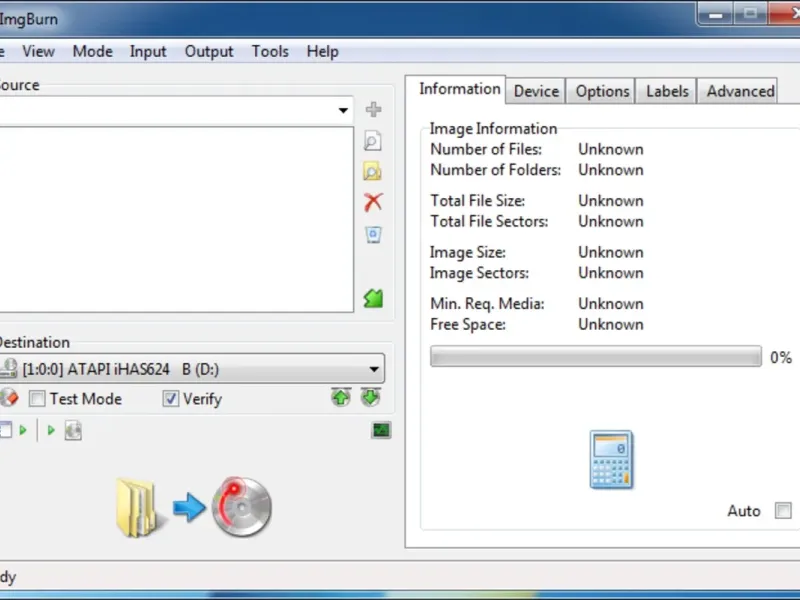Screen dimensions: 800x600
Task: Click the Free Space Unknown value
Action: tap(610, 324)
